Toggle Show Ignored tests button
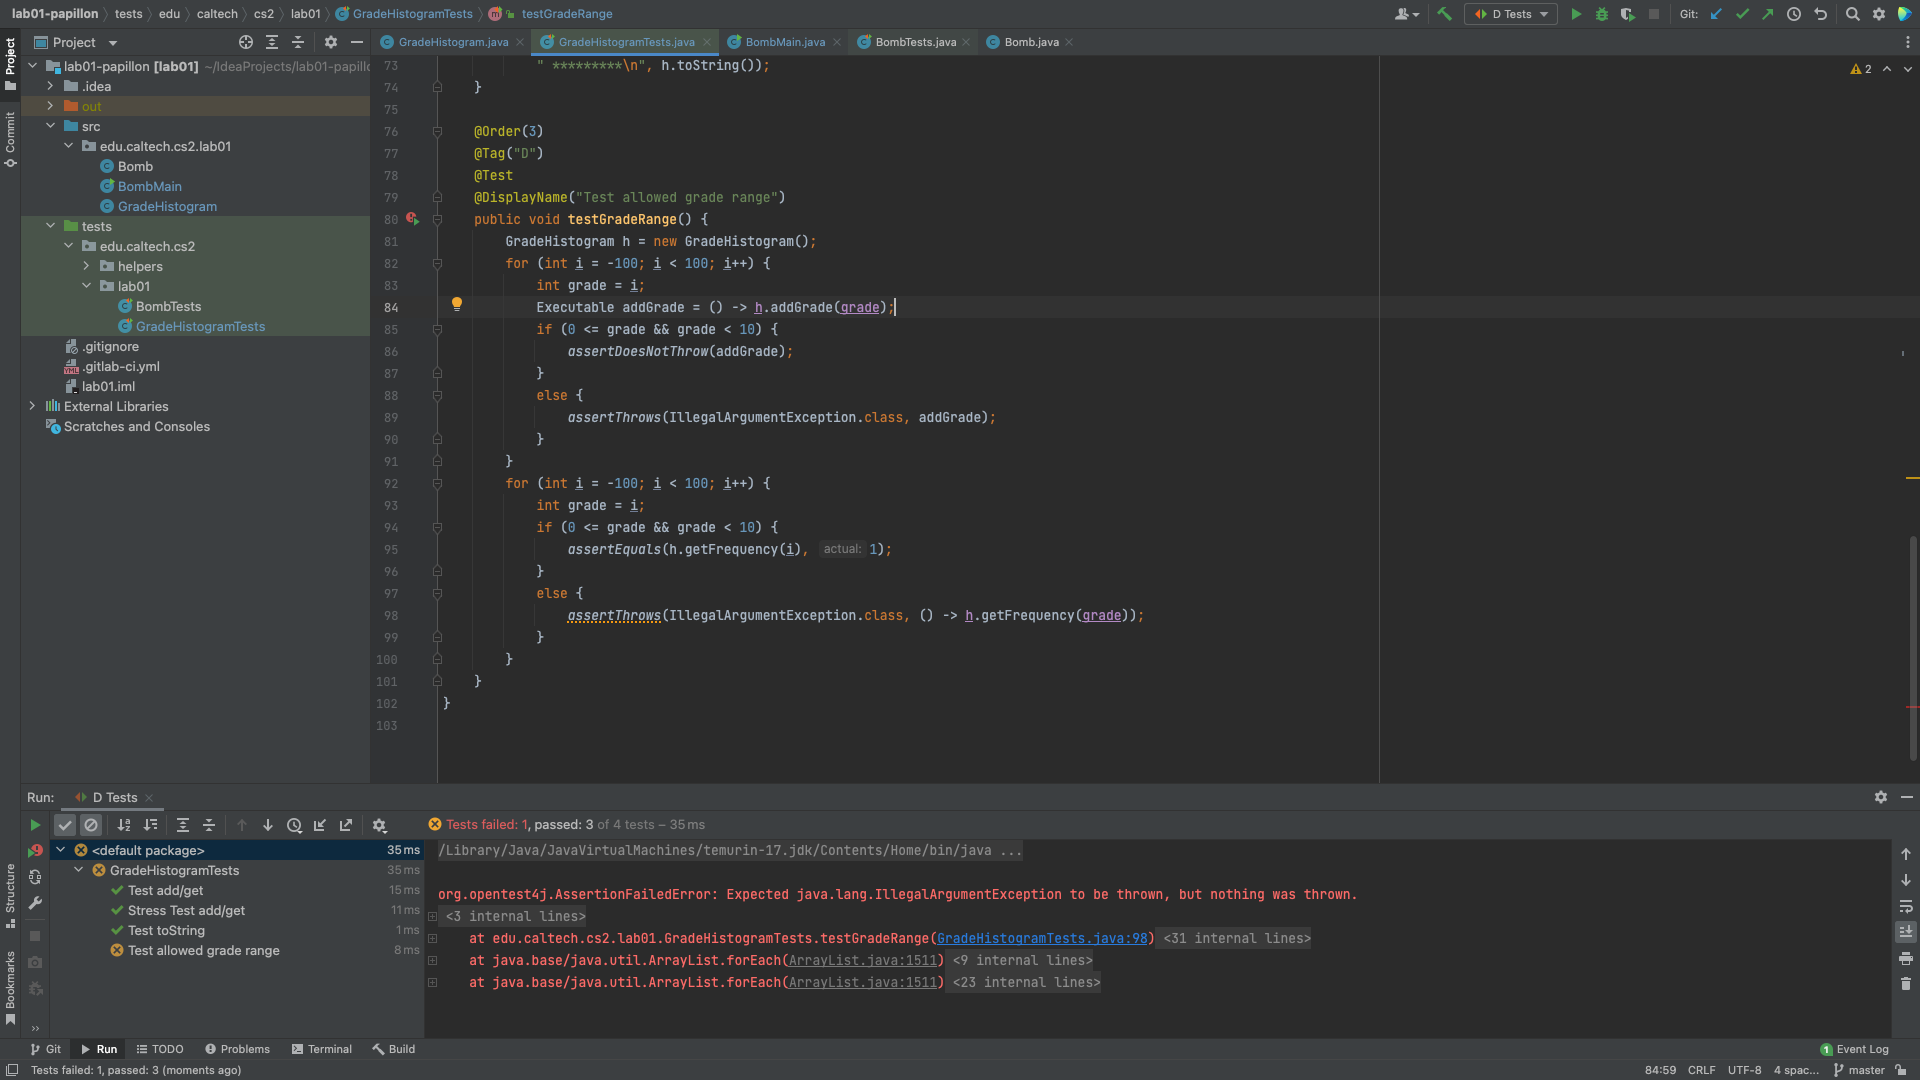Screen dimensions: 1920x1080 [x=91, y=825]
